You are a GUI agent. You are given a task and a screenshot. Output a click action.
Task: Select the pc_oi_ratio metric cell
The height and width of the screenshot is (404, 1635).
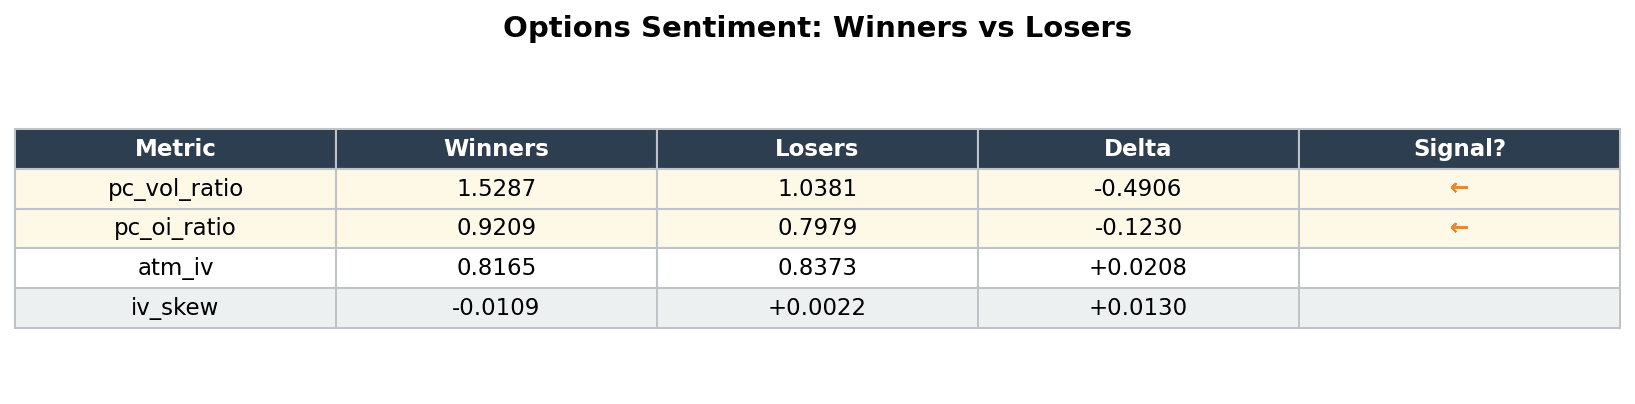[175, 228]
